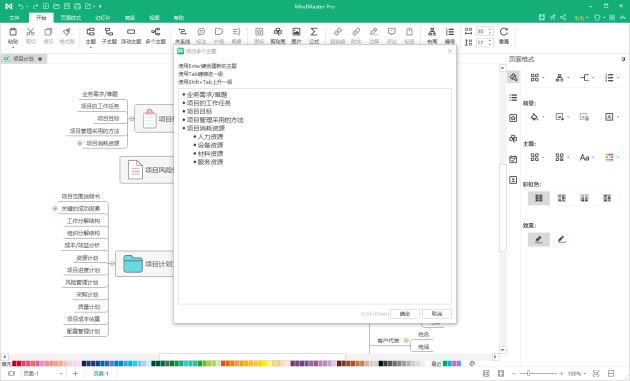Screen dimensions: 630x381
Task: Insert a Picture (图片) via ribbon
Action: click(x=296, y=35)
